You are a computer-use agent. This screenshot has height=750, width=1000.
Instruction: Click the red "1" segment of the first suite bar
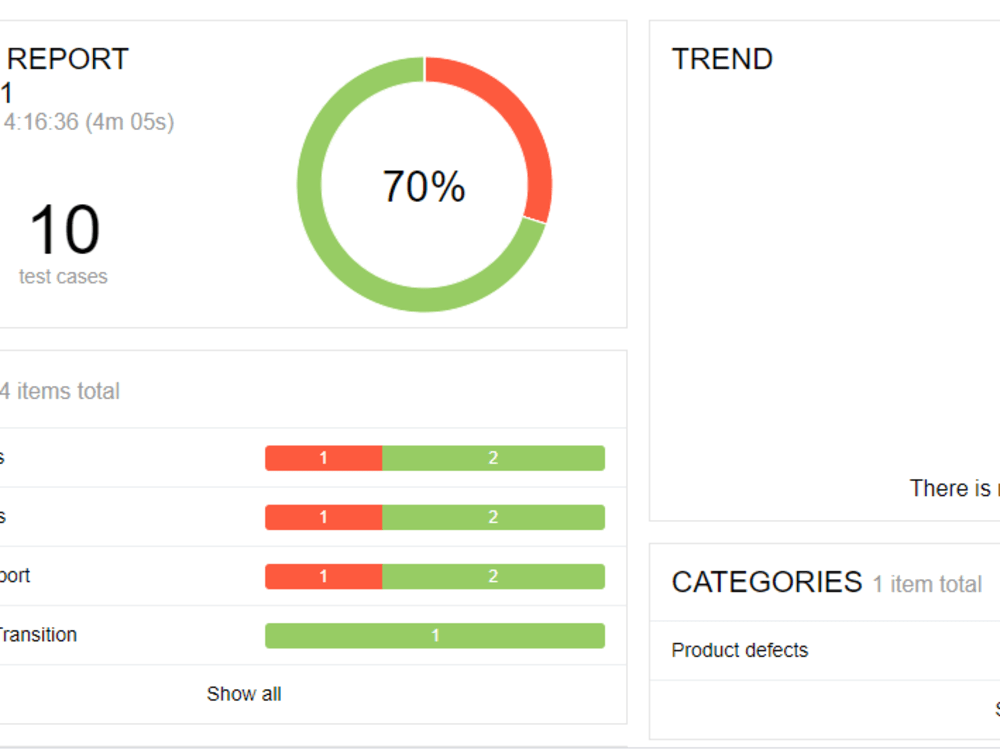(x=322, y=457)
